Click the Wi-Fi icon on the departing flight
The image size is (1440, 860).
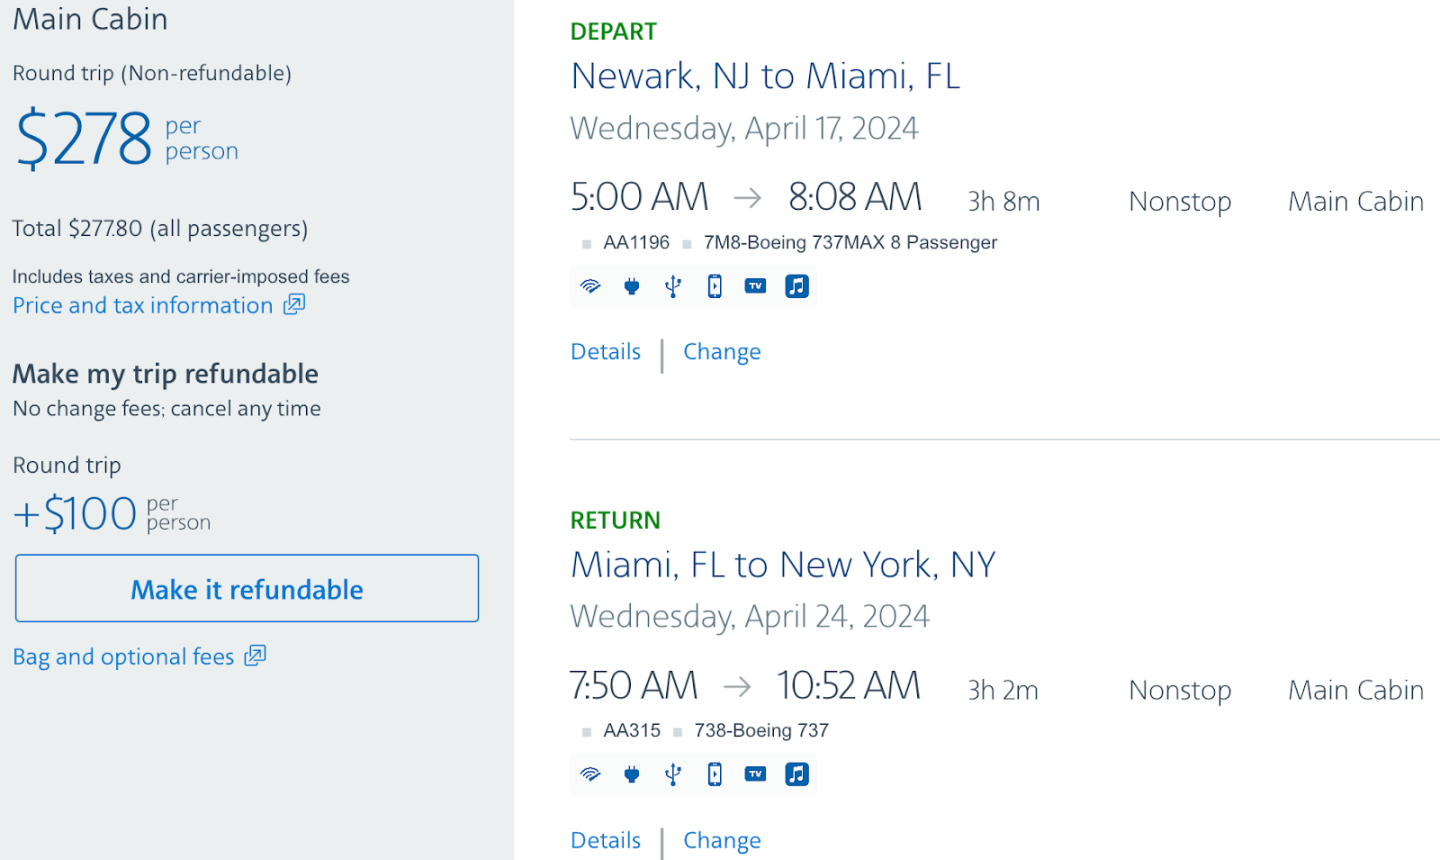[591, 287]
